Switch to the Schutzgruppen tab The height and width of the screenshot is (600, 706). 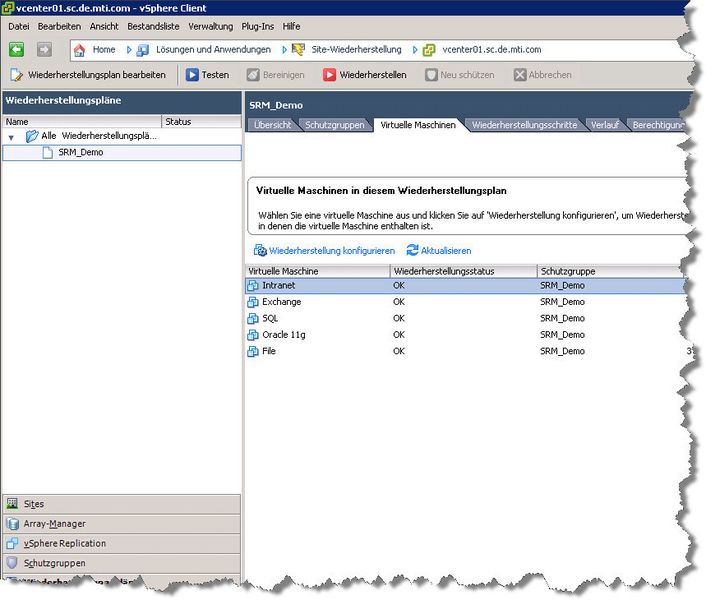pos(335,125)
